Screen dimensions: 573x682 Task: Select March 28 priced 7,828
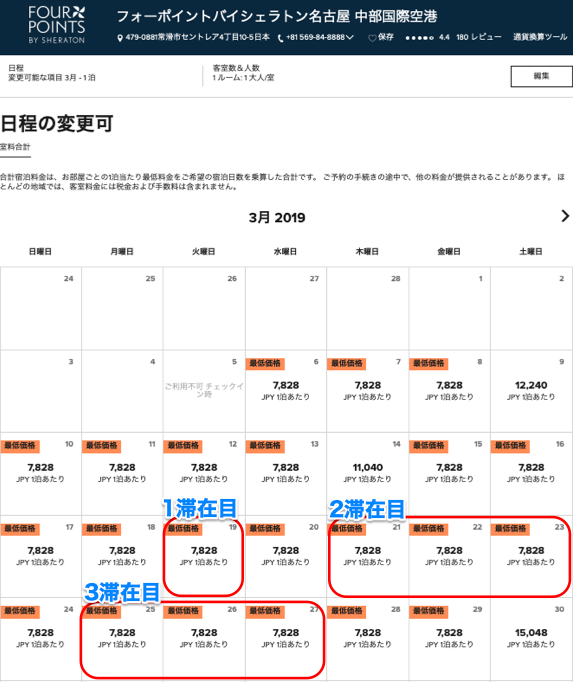(x=368, y=639)
